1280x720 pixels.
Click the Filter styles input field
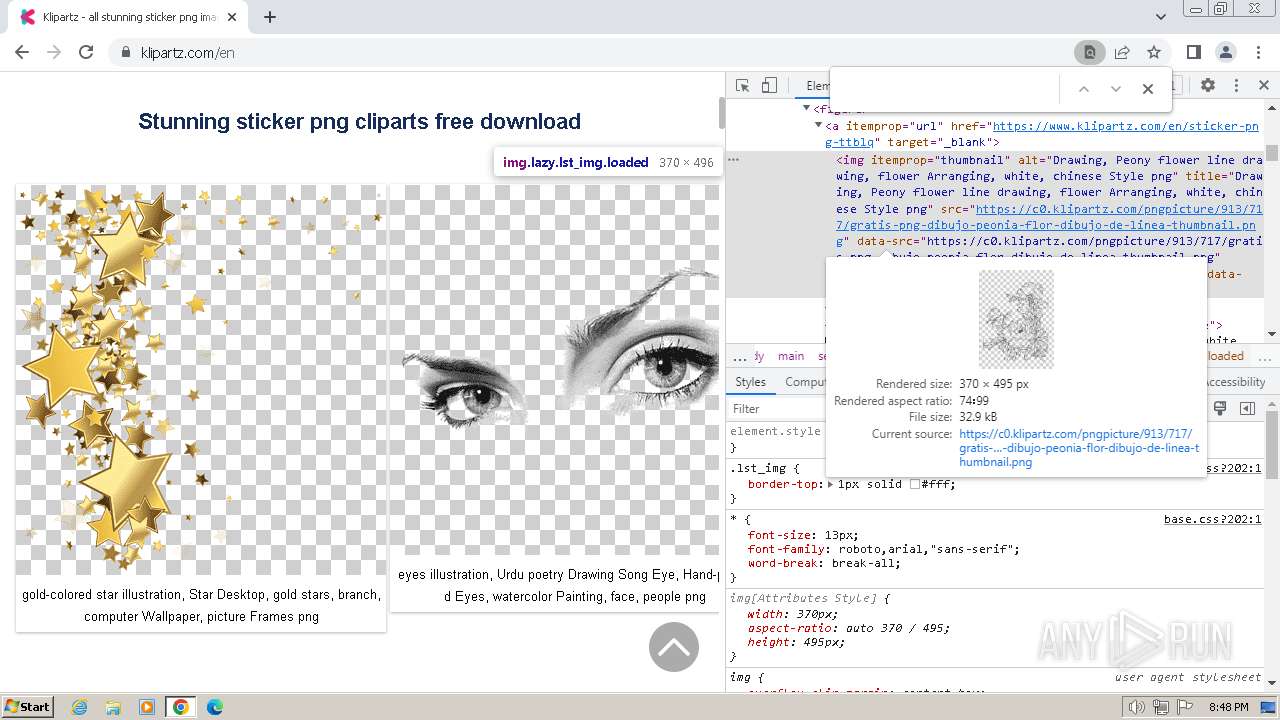point(778,408)
